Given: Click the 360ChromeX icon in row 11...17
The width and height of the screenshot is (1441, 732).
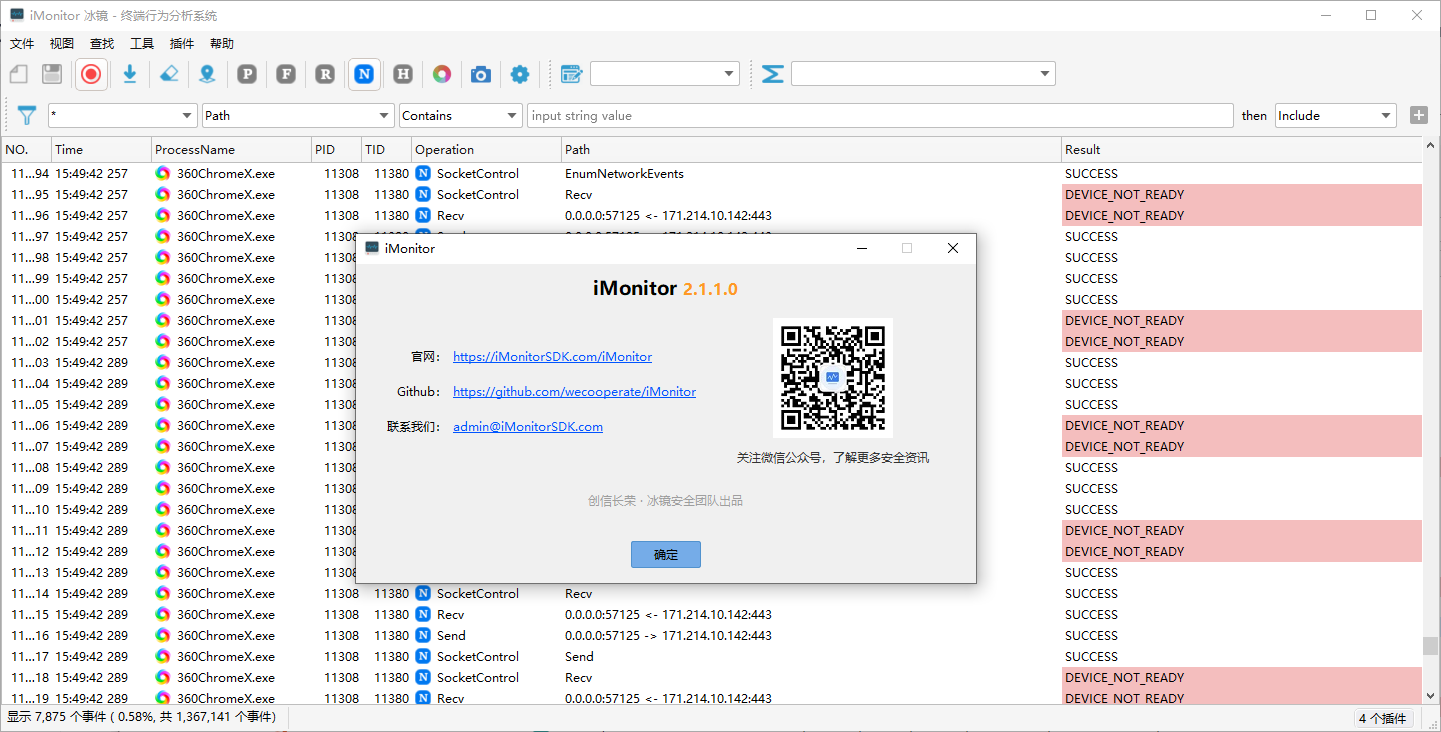Looking at the screenshot, I should 163,656.
